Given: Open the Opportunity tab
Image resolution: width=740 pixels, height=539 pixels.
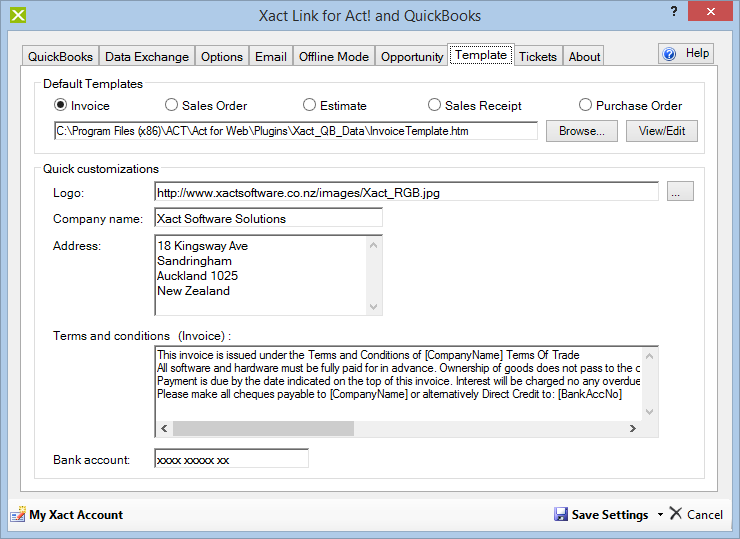Looking at the screenshot, I should click(412, 56).
